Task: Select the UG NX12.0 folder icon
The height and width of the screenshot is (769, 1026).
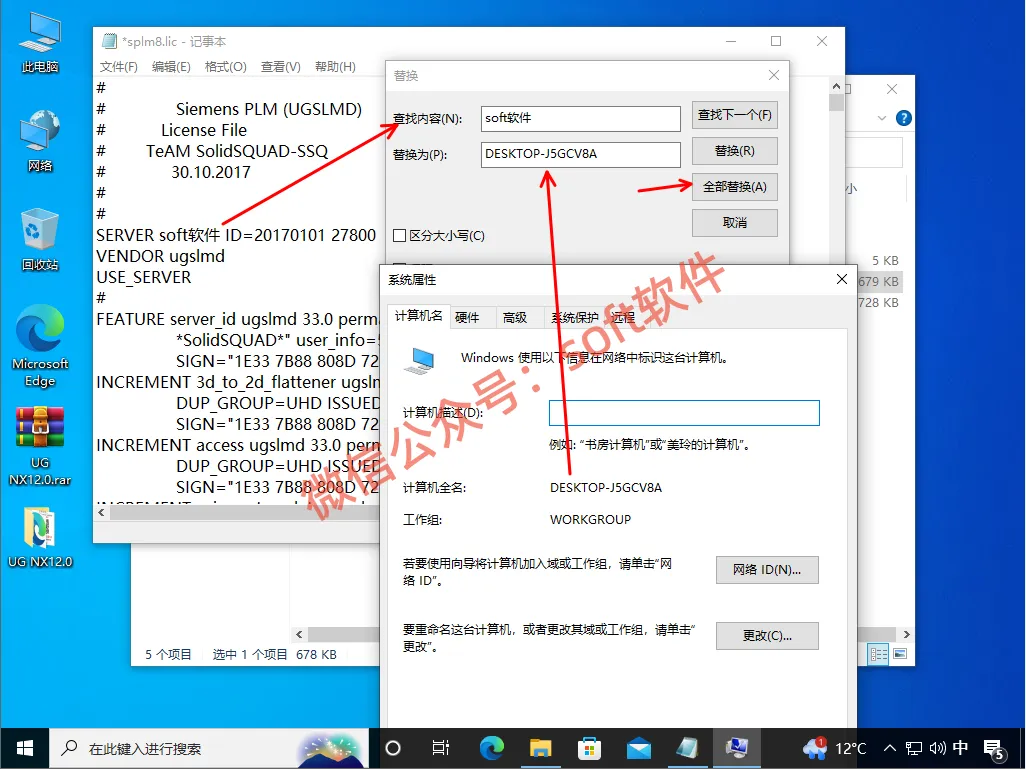Action: tap(40, 538)
